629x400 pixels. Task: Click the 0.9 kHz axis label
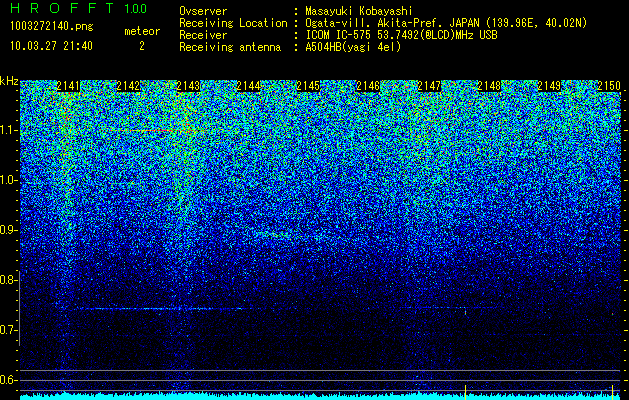pos(9,230)
